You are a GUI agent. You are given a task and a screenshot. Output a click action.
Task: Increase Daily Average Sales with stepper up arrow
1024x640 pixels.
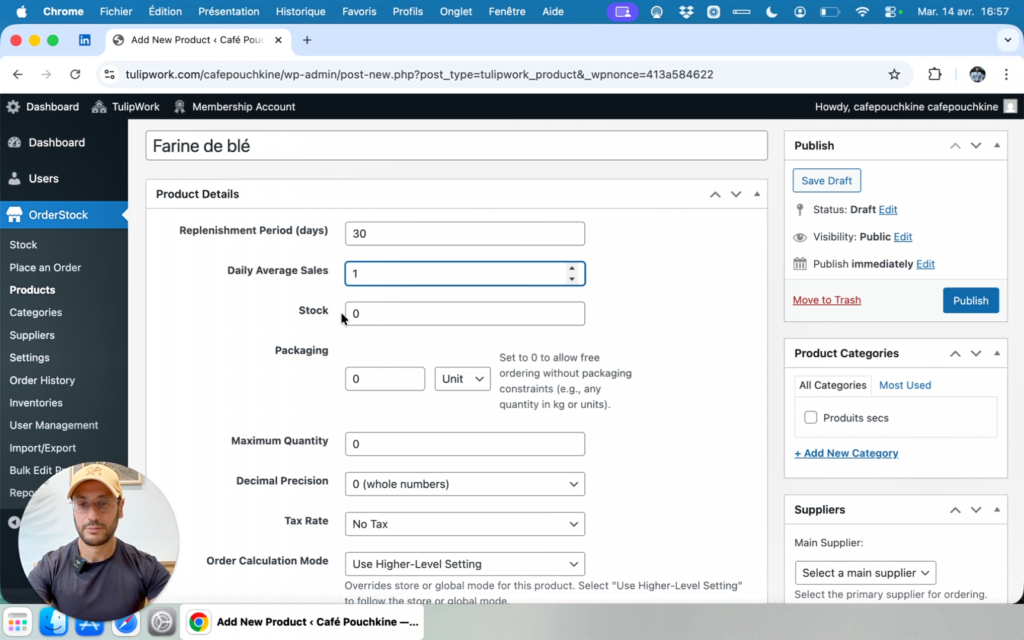tap(572, 268)
